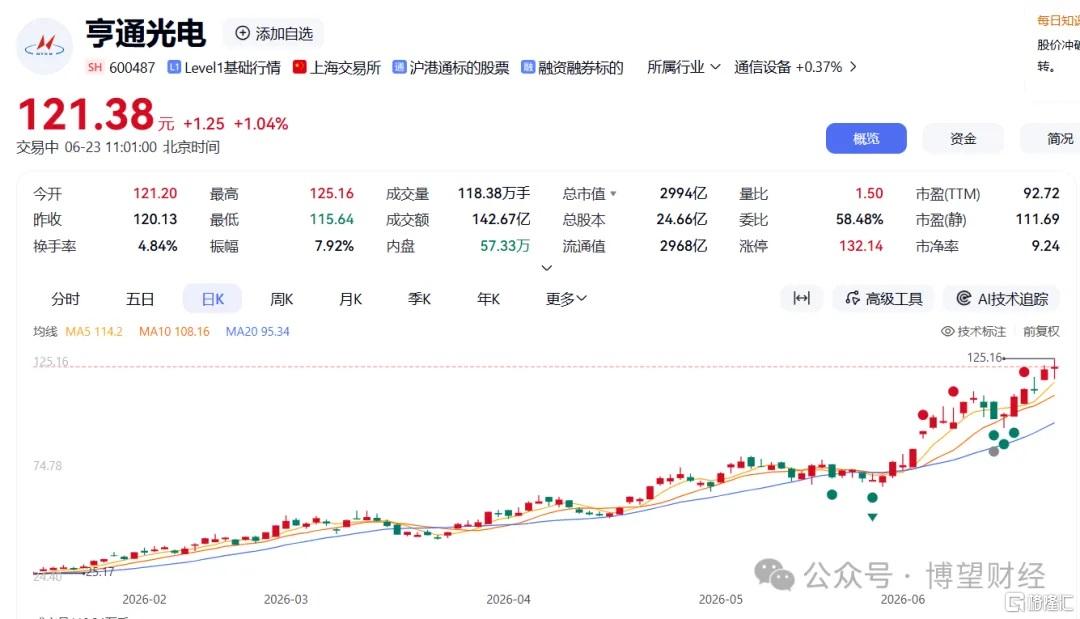
Task: Open 高级工具 tools button
Action: tap(884, 298)
